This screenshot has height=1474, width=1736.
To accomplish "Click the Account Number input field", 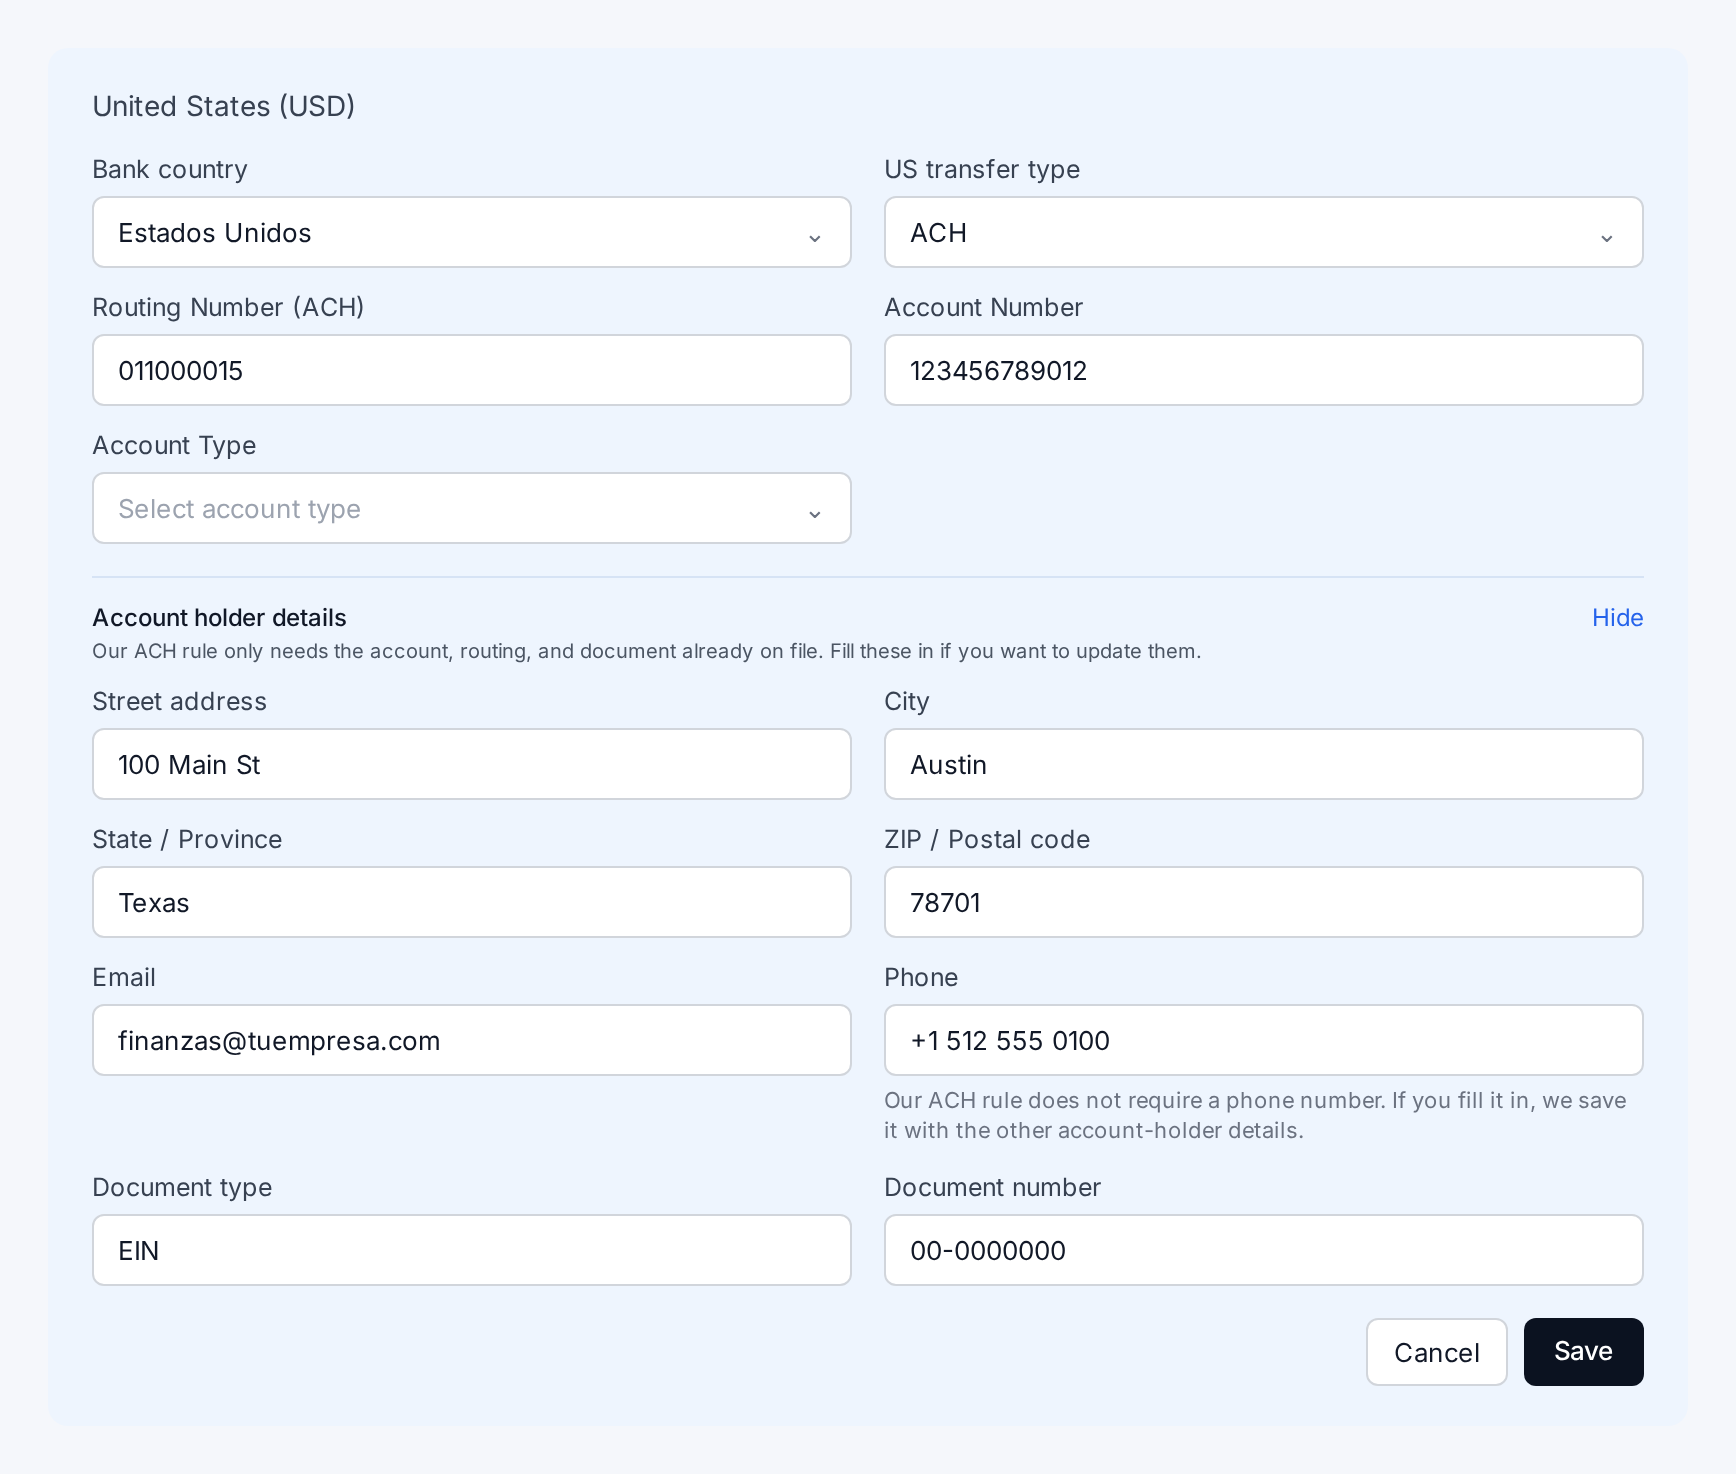I will [x=1264, y=370].
